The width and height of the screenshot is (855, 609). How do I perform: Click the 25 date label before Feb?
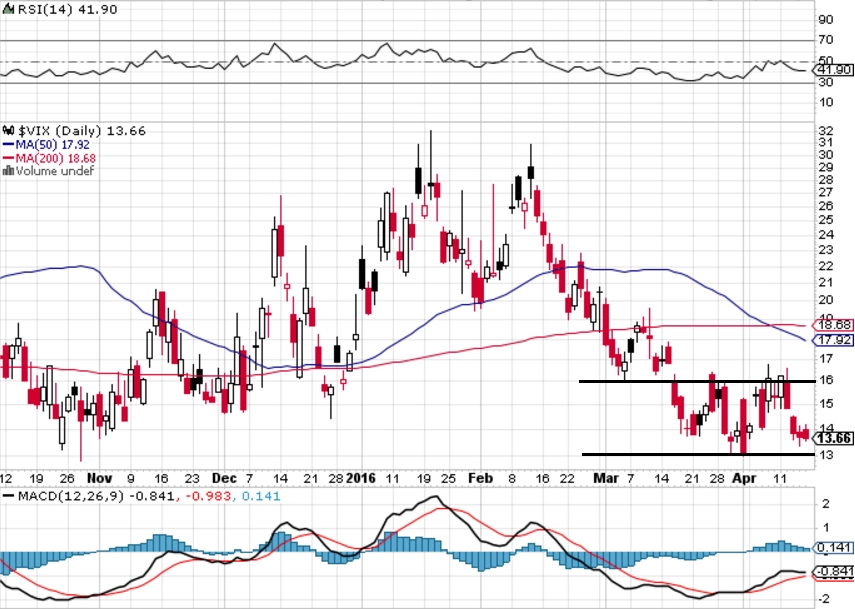coord(448,479)
